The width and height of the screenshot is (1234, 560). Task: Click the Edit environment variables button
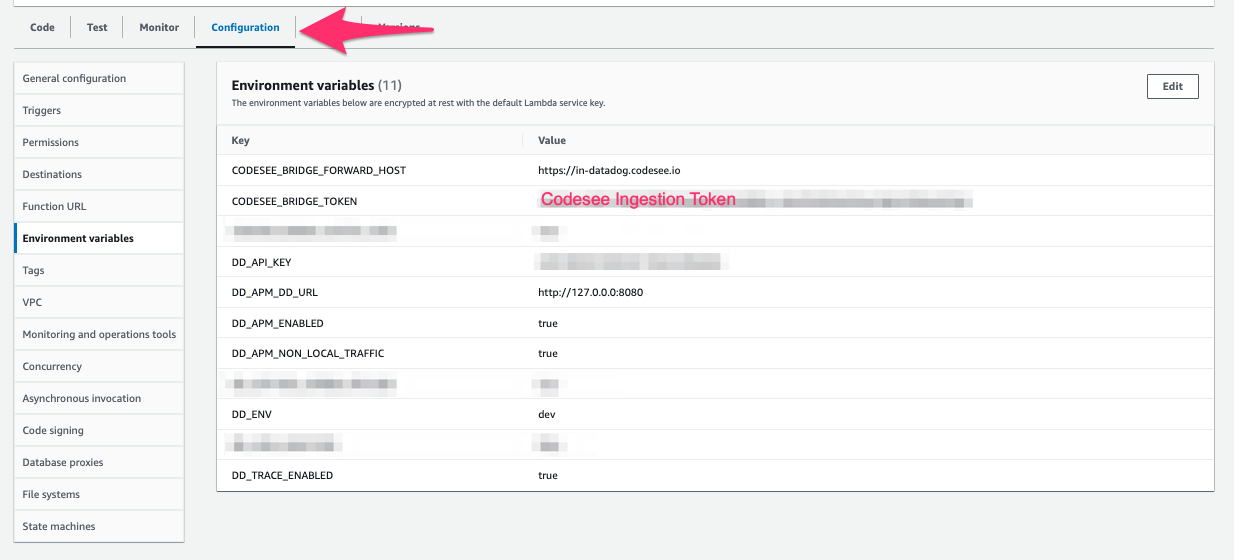pos(1173,86)
